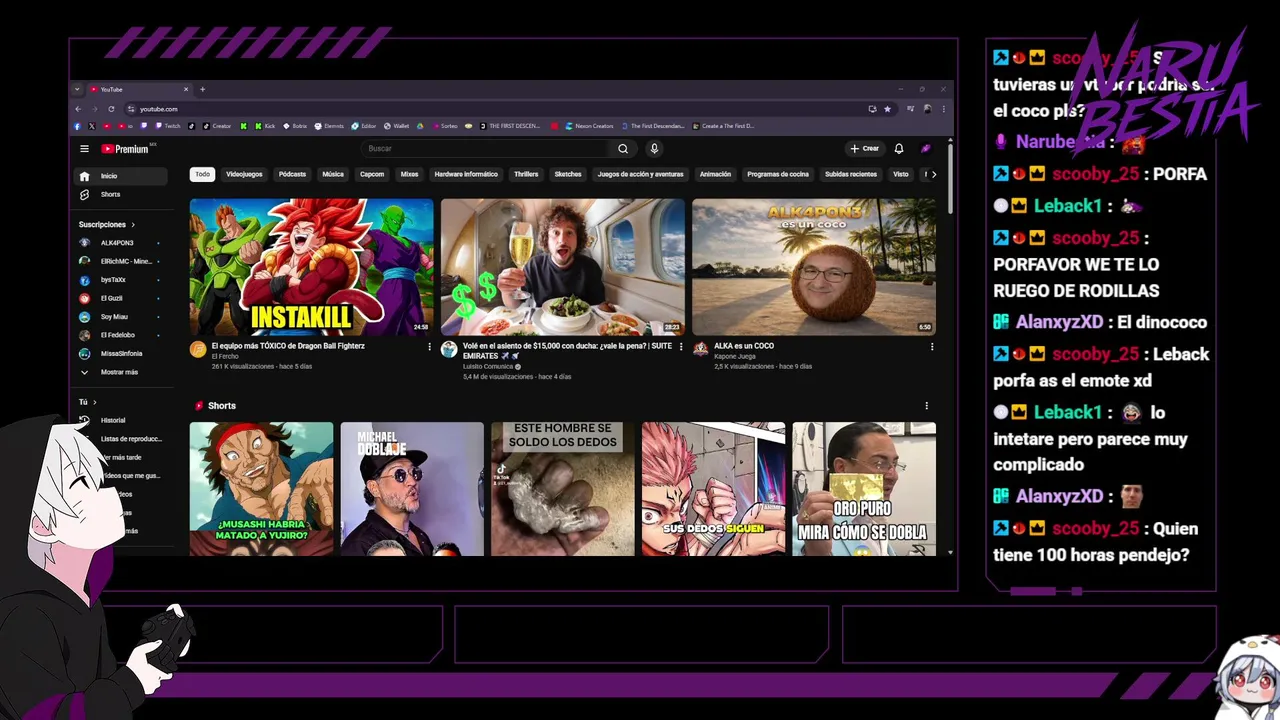Expand the Suscripciones section chevron

point(132,225)
